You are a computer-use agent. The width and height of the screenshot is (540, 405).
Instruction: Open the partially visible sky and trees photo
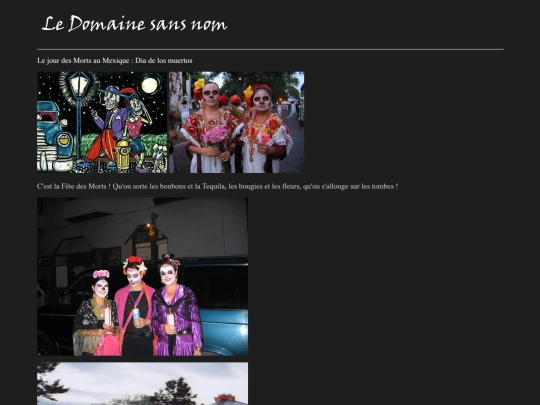tap(143, 384)
